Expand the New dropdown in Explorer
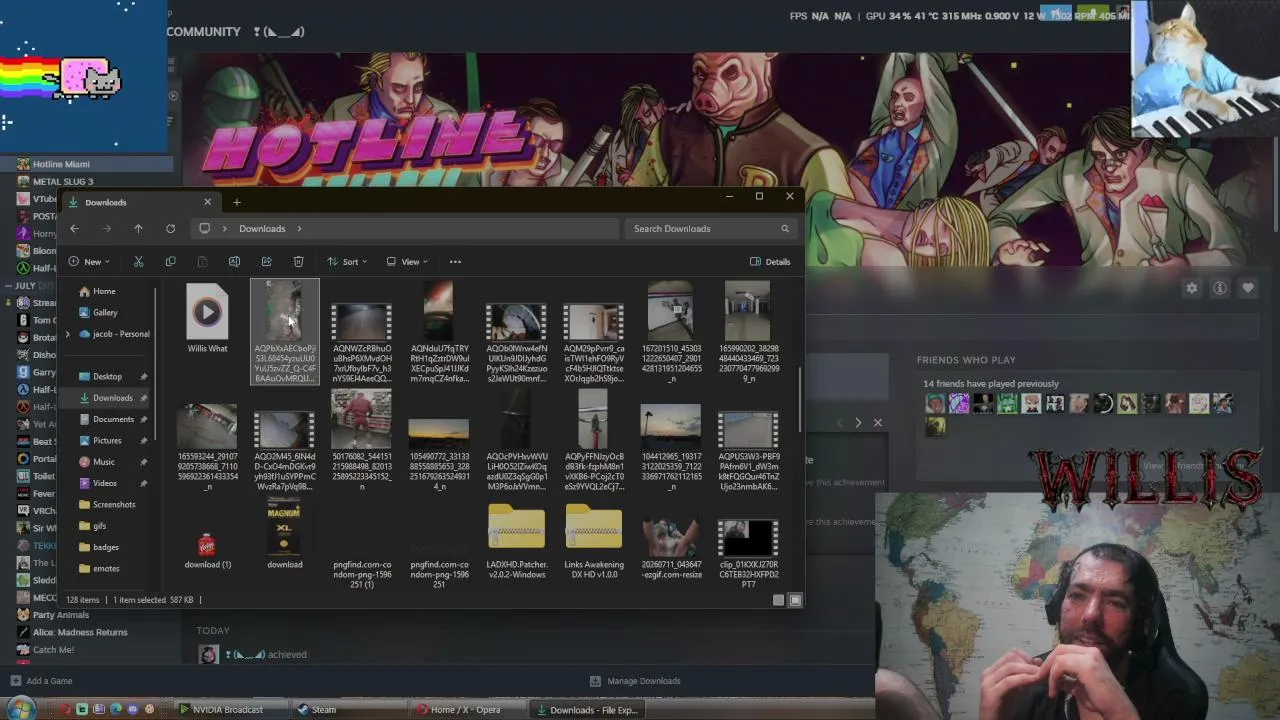The image size is (1280, 720). tap(87, 262)
